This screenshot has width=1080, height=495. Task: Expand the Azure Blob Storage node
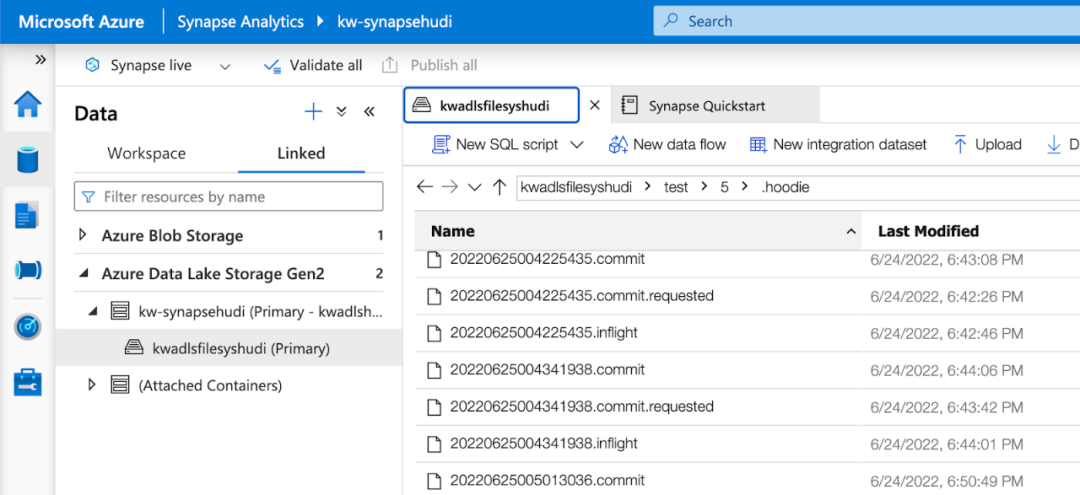[x=84, y=236]
